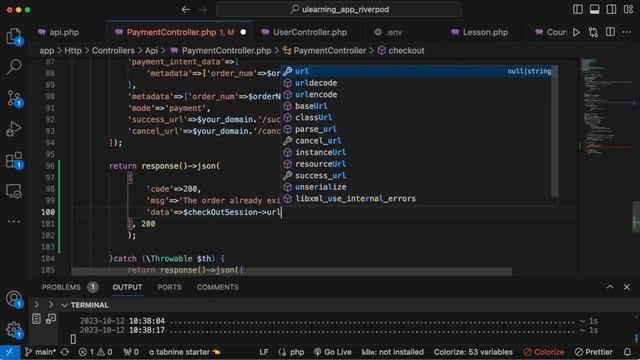Open the Source Control view
The height and width of the screenshot is (360, 640).
coord(14,98)
